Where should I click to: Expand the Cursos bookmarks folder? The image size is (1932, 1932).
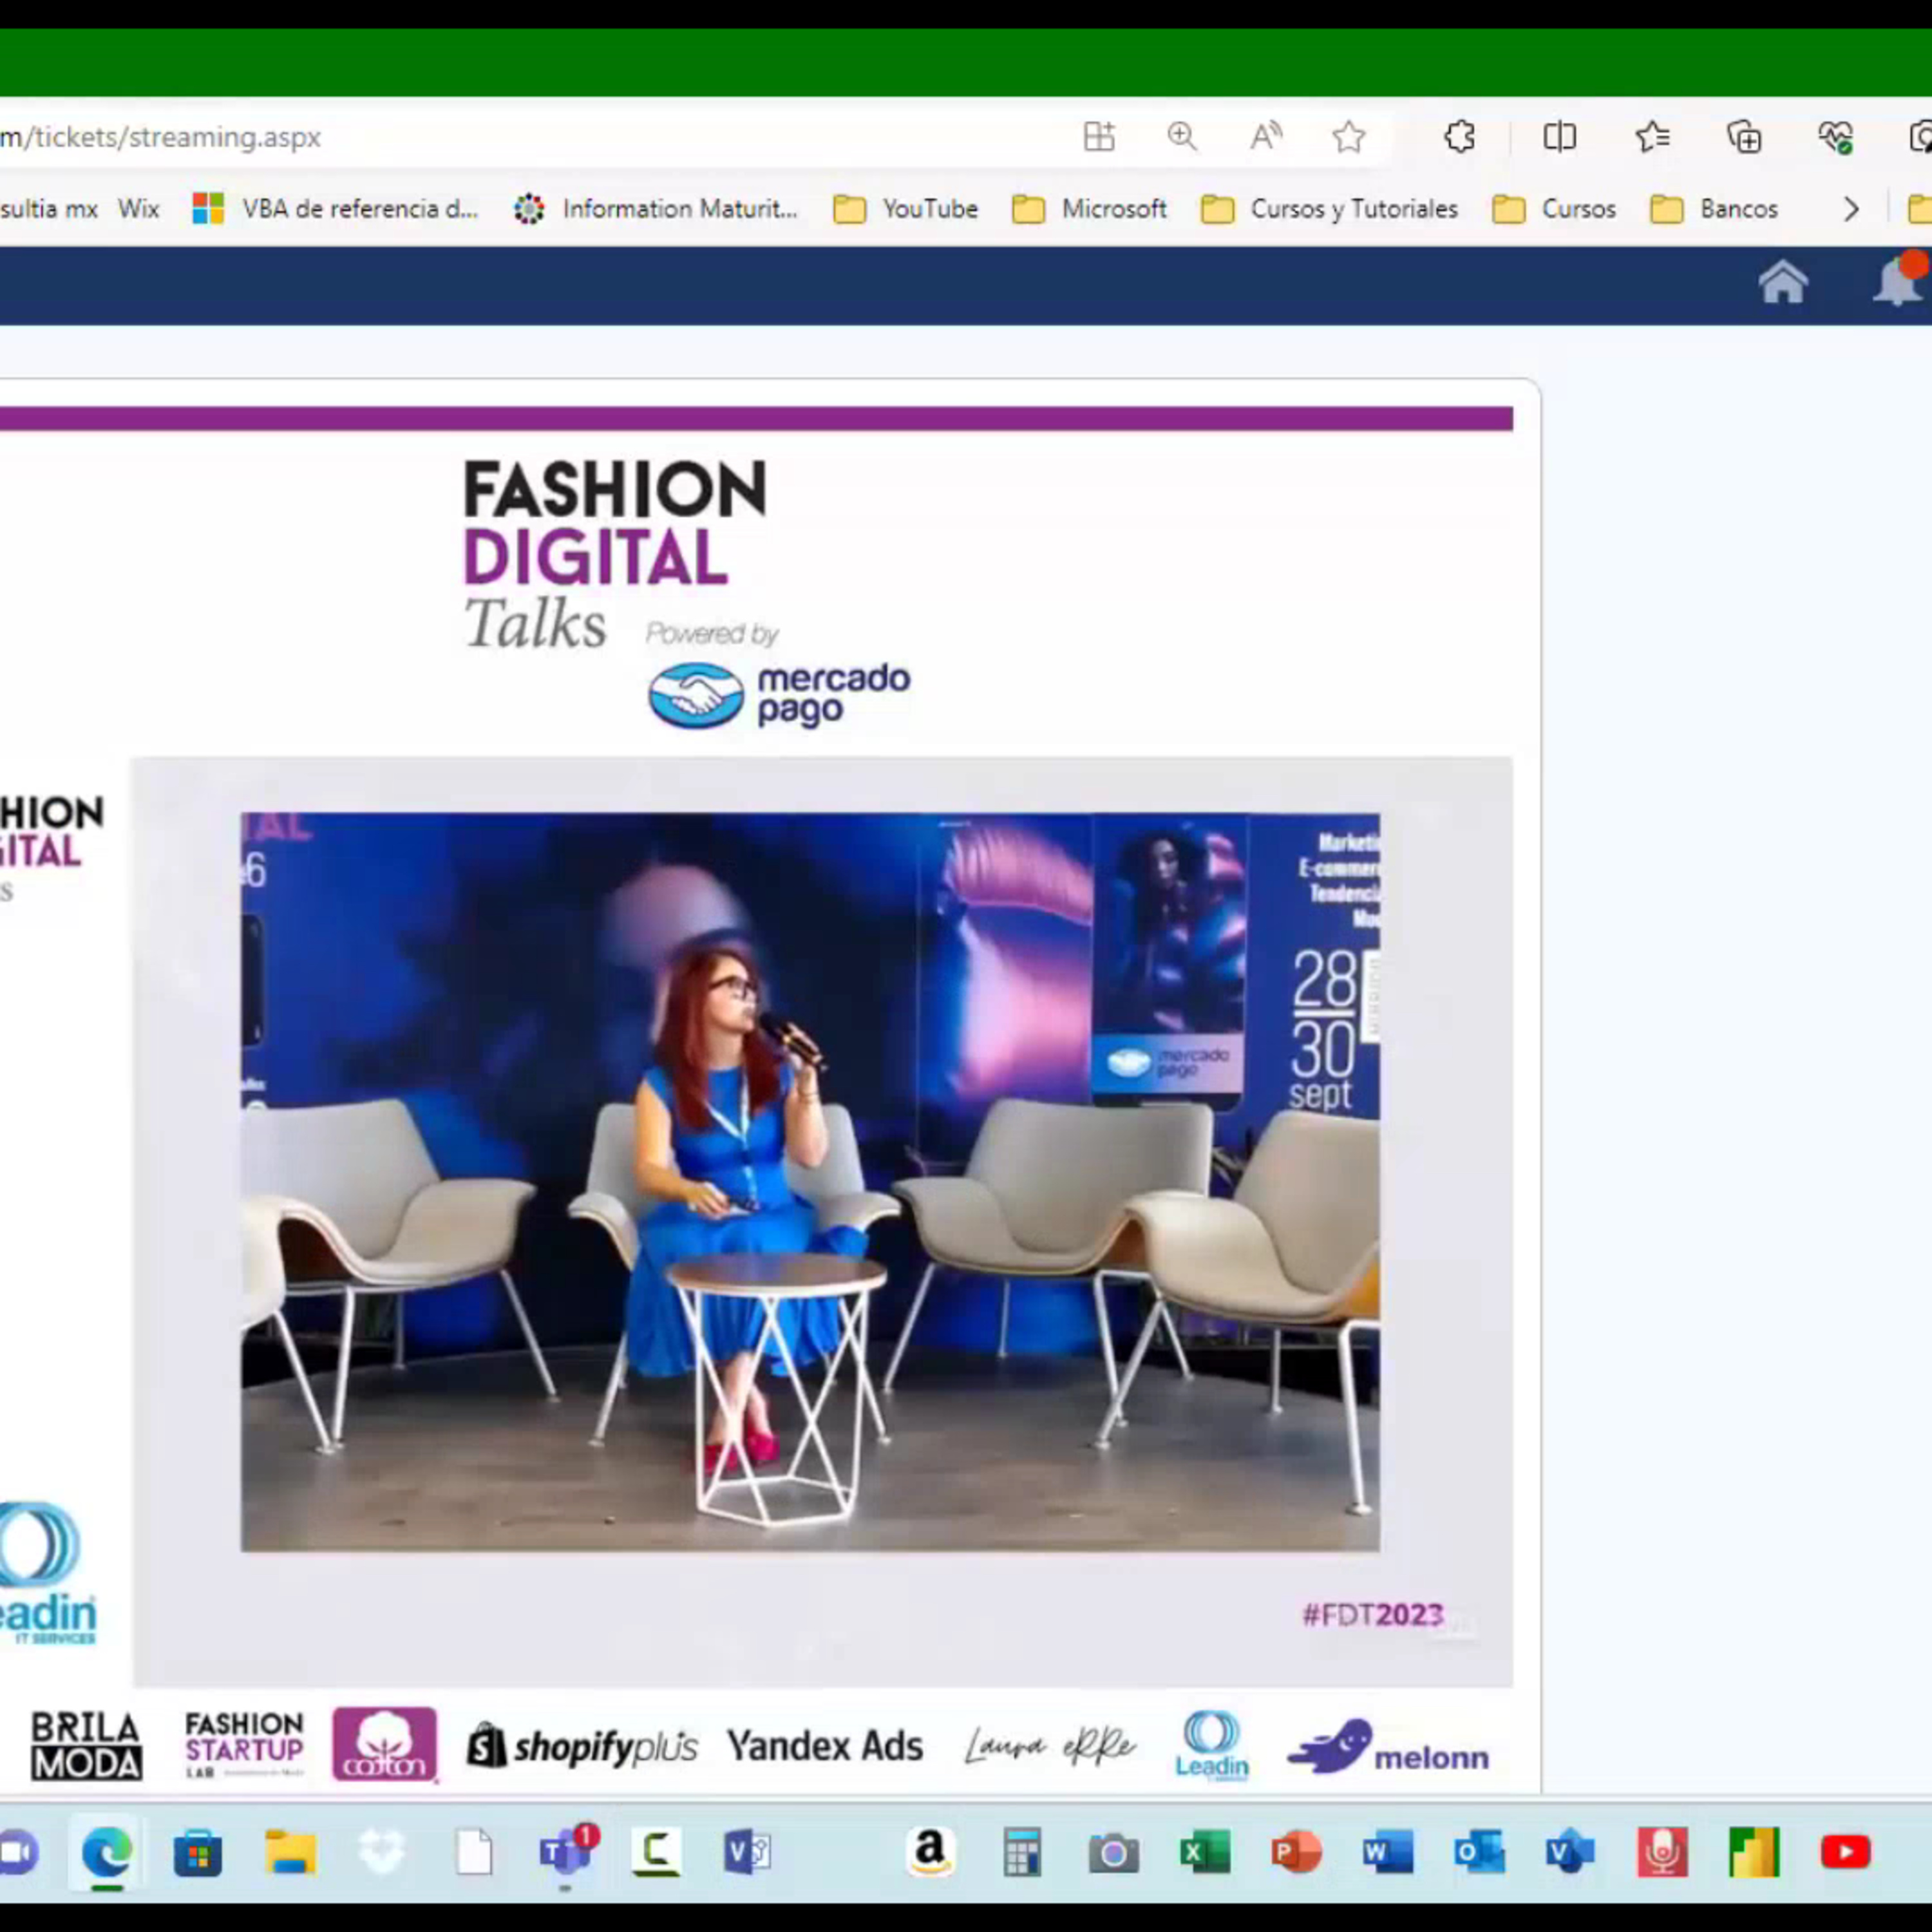pos(1553,209)
